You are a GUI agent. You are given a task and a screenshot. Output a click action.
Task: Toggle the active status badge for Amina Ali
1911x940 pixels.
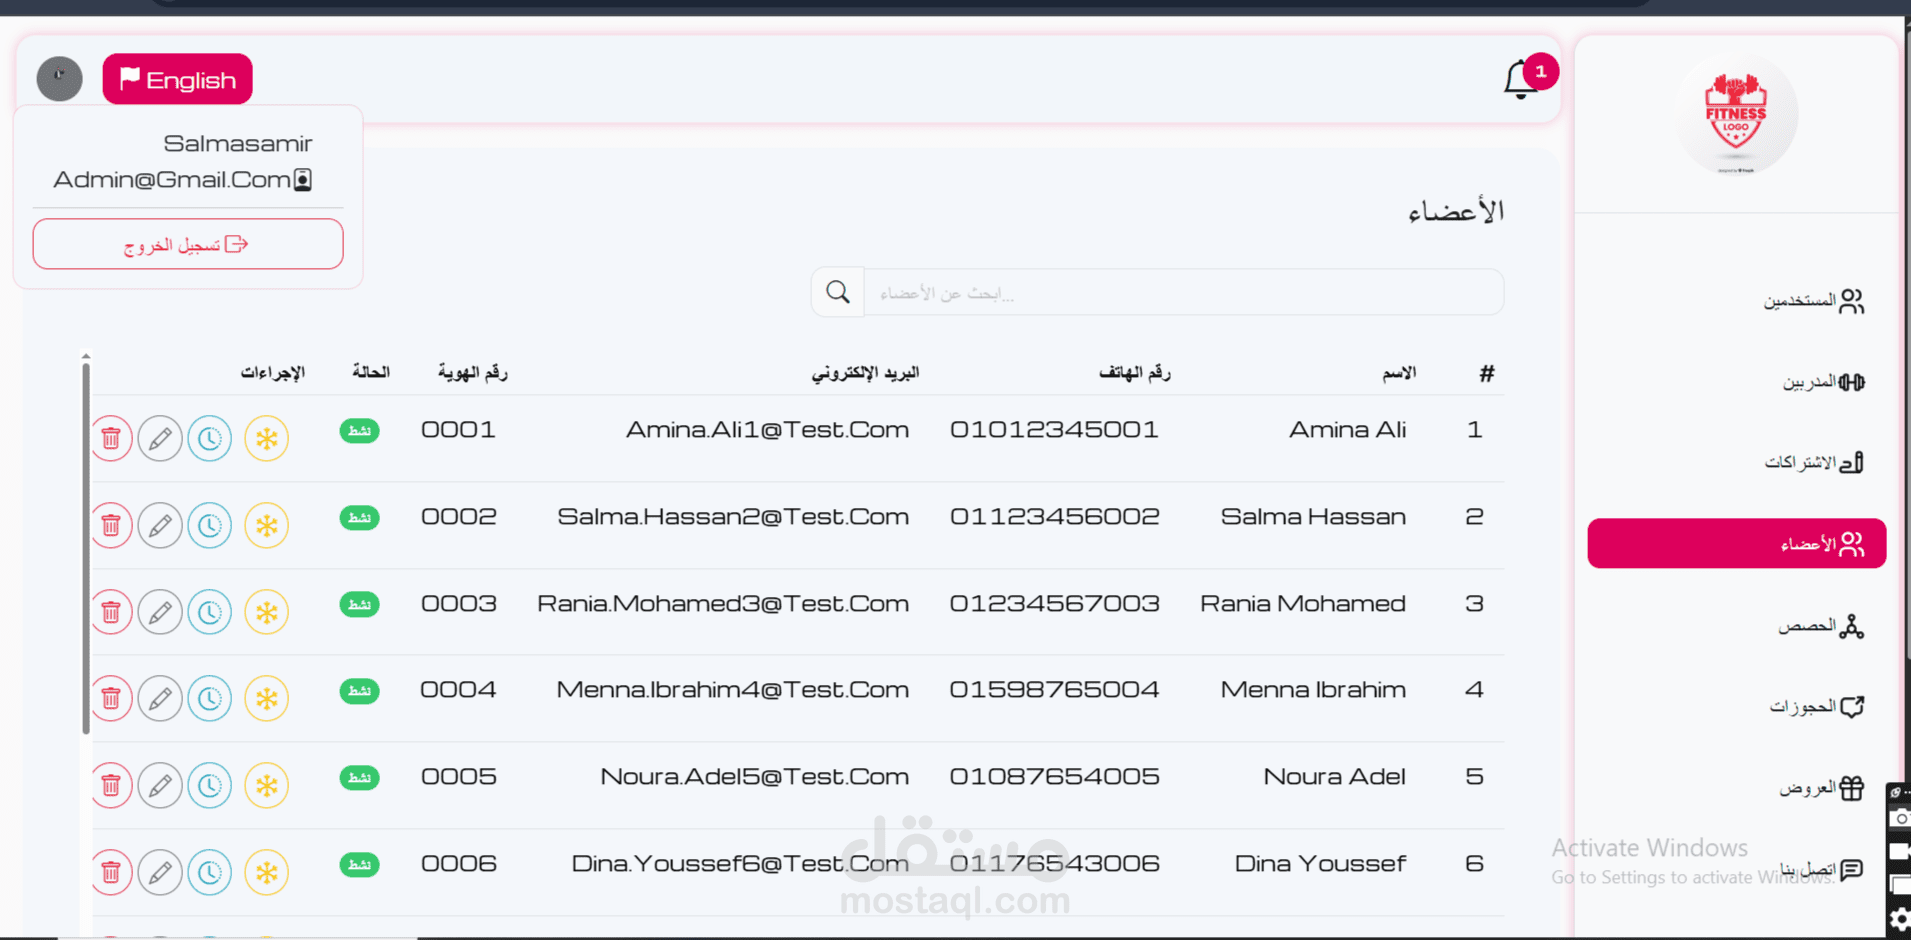[359, 431]
